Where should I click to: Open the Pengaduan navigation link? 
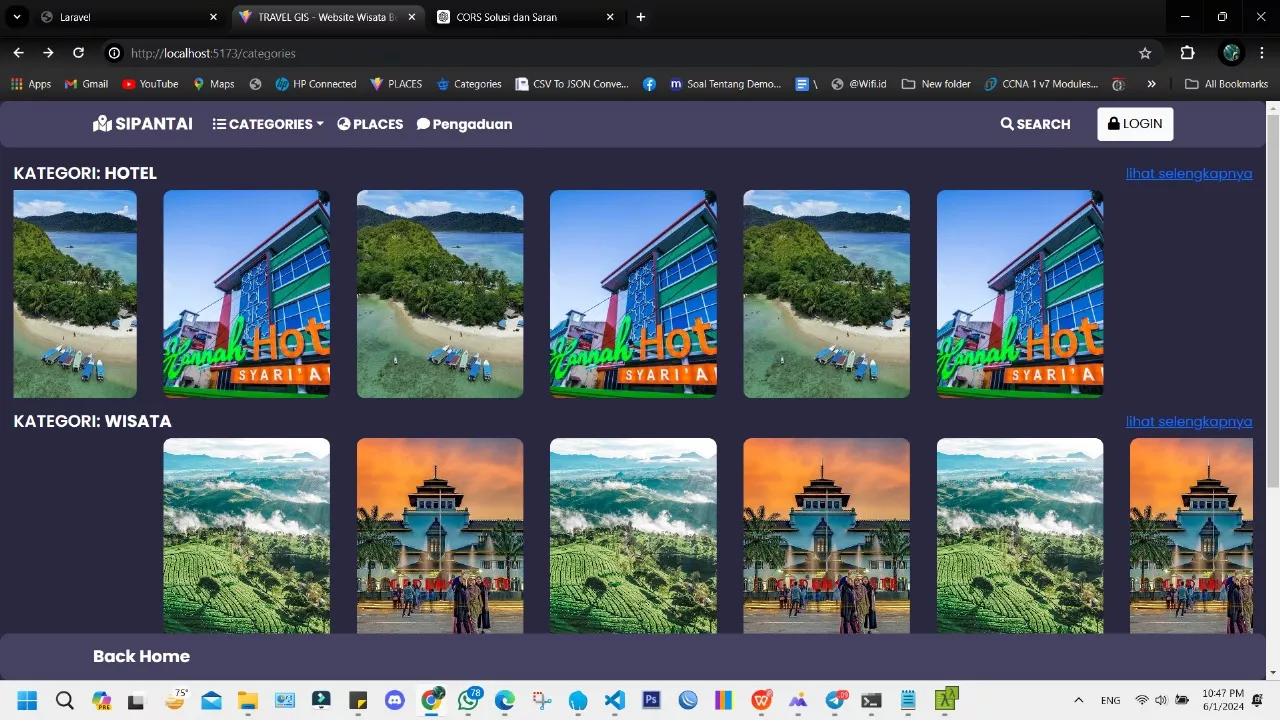(464, 124)
